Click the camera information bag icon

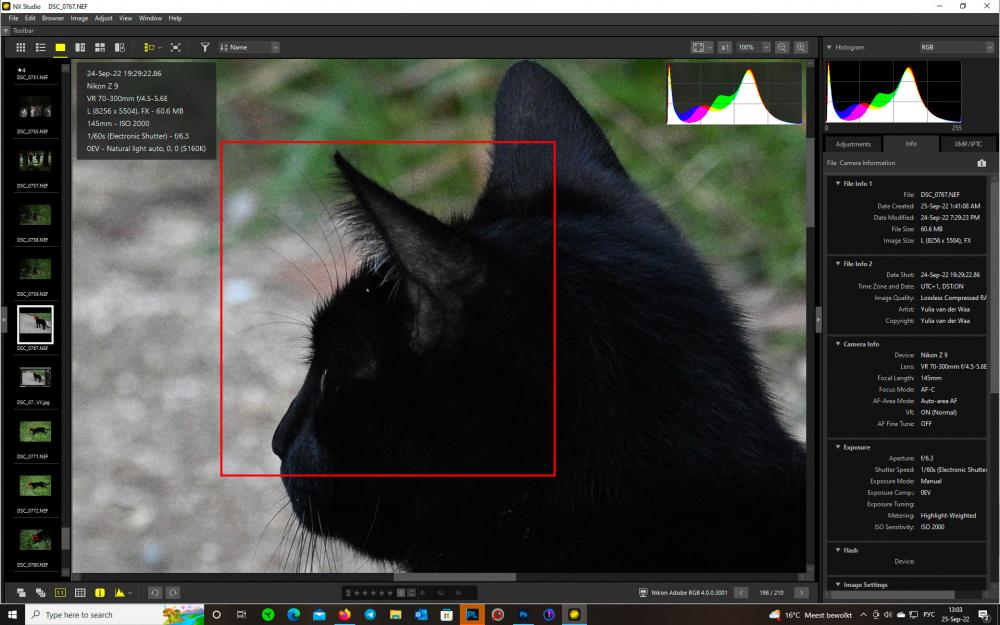coord(982,163)
